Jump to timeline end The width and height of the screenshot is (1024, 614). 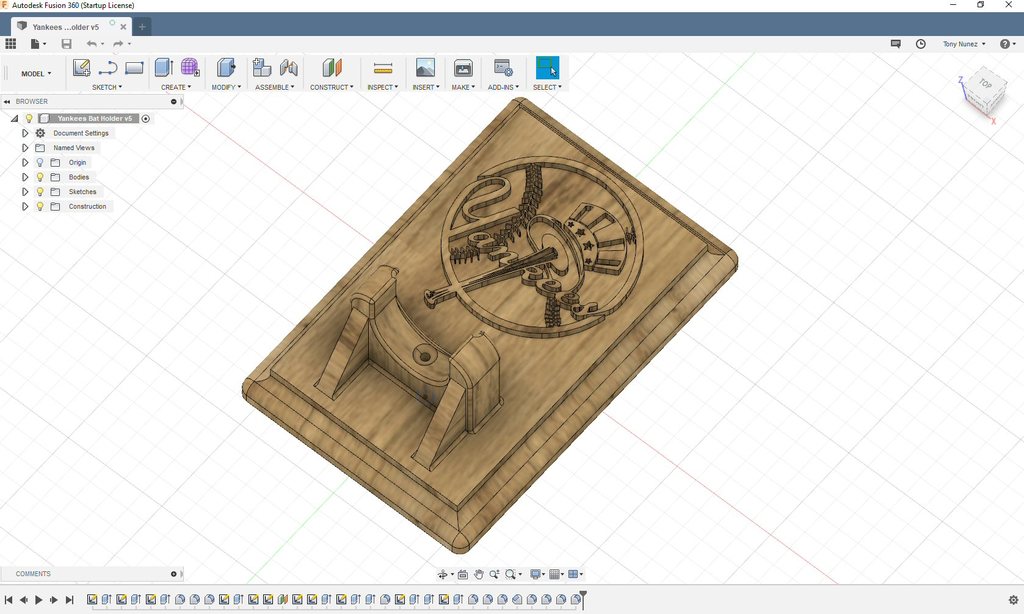coord(69,600)
